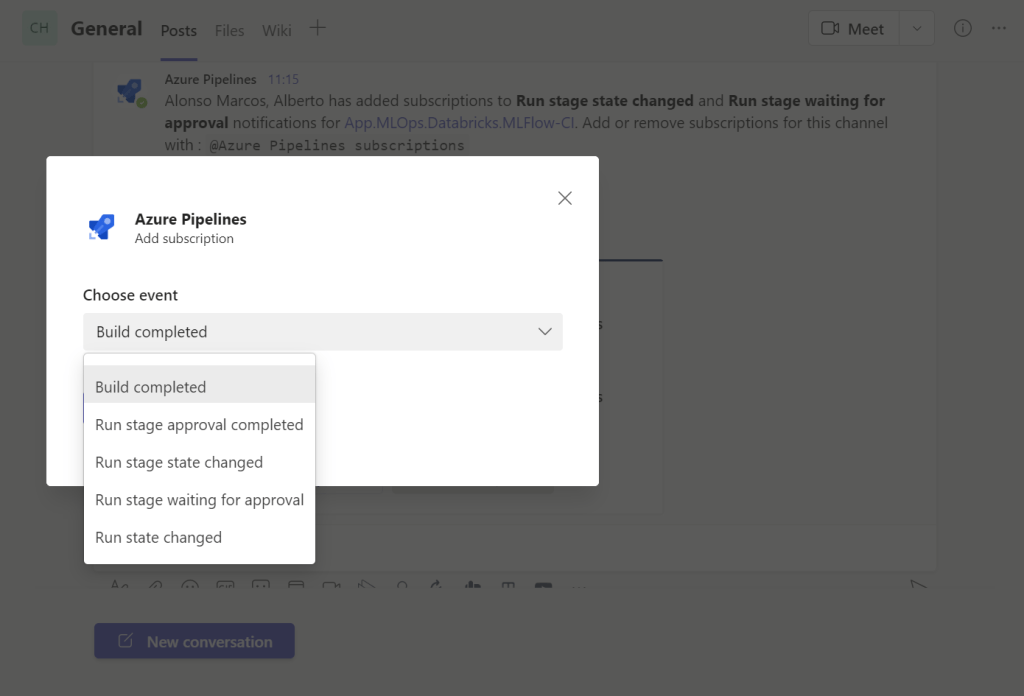The width and height of the screenshot is (1024, 696).
Task: Click the send message arrow icon
Action: tap(918, 586)
